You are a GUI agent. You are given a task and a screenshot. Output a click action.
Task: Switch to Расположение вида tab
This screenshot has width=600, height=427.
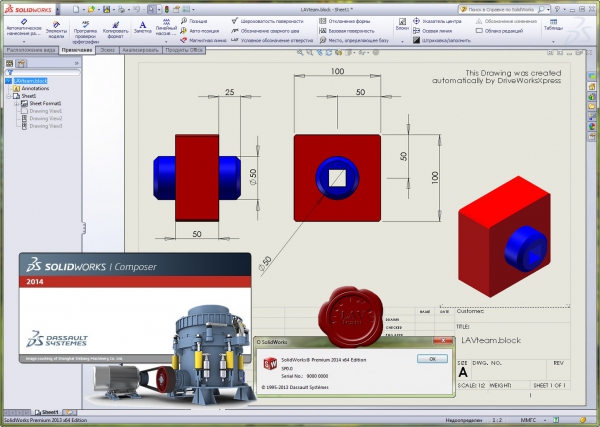pyautogui.click(x=31, y=50)
